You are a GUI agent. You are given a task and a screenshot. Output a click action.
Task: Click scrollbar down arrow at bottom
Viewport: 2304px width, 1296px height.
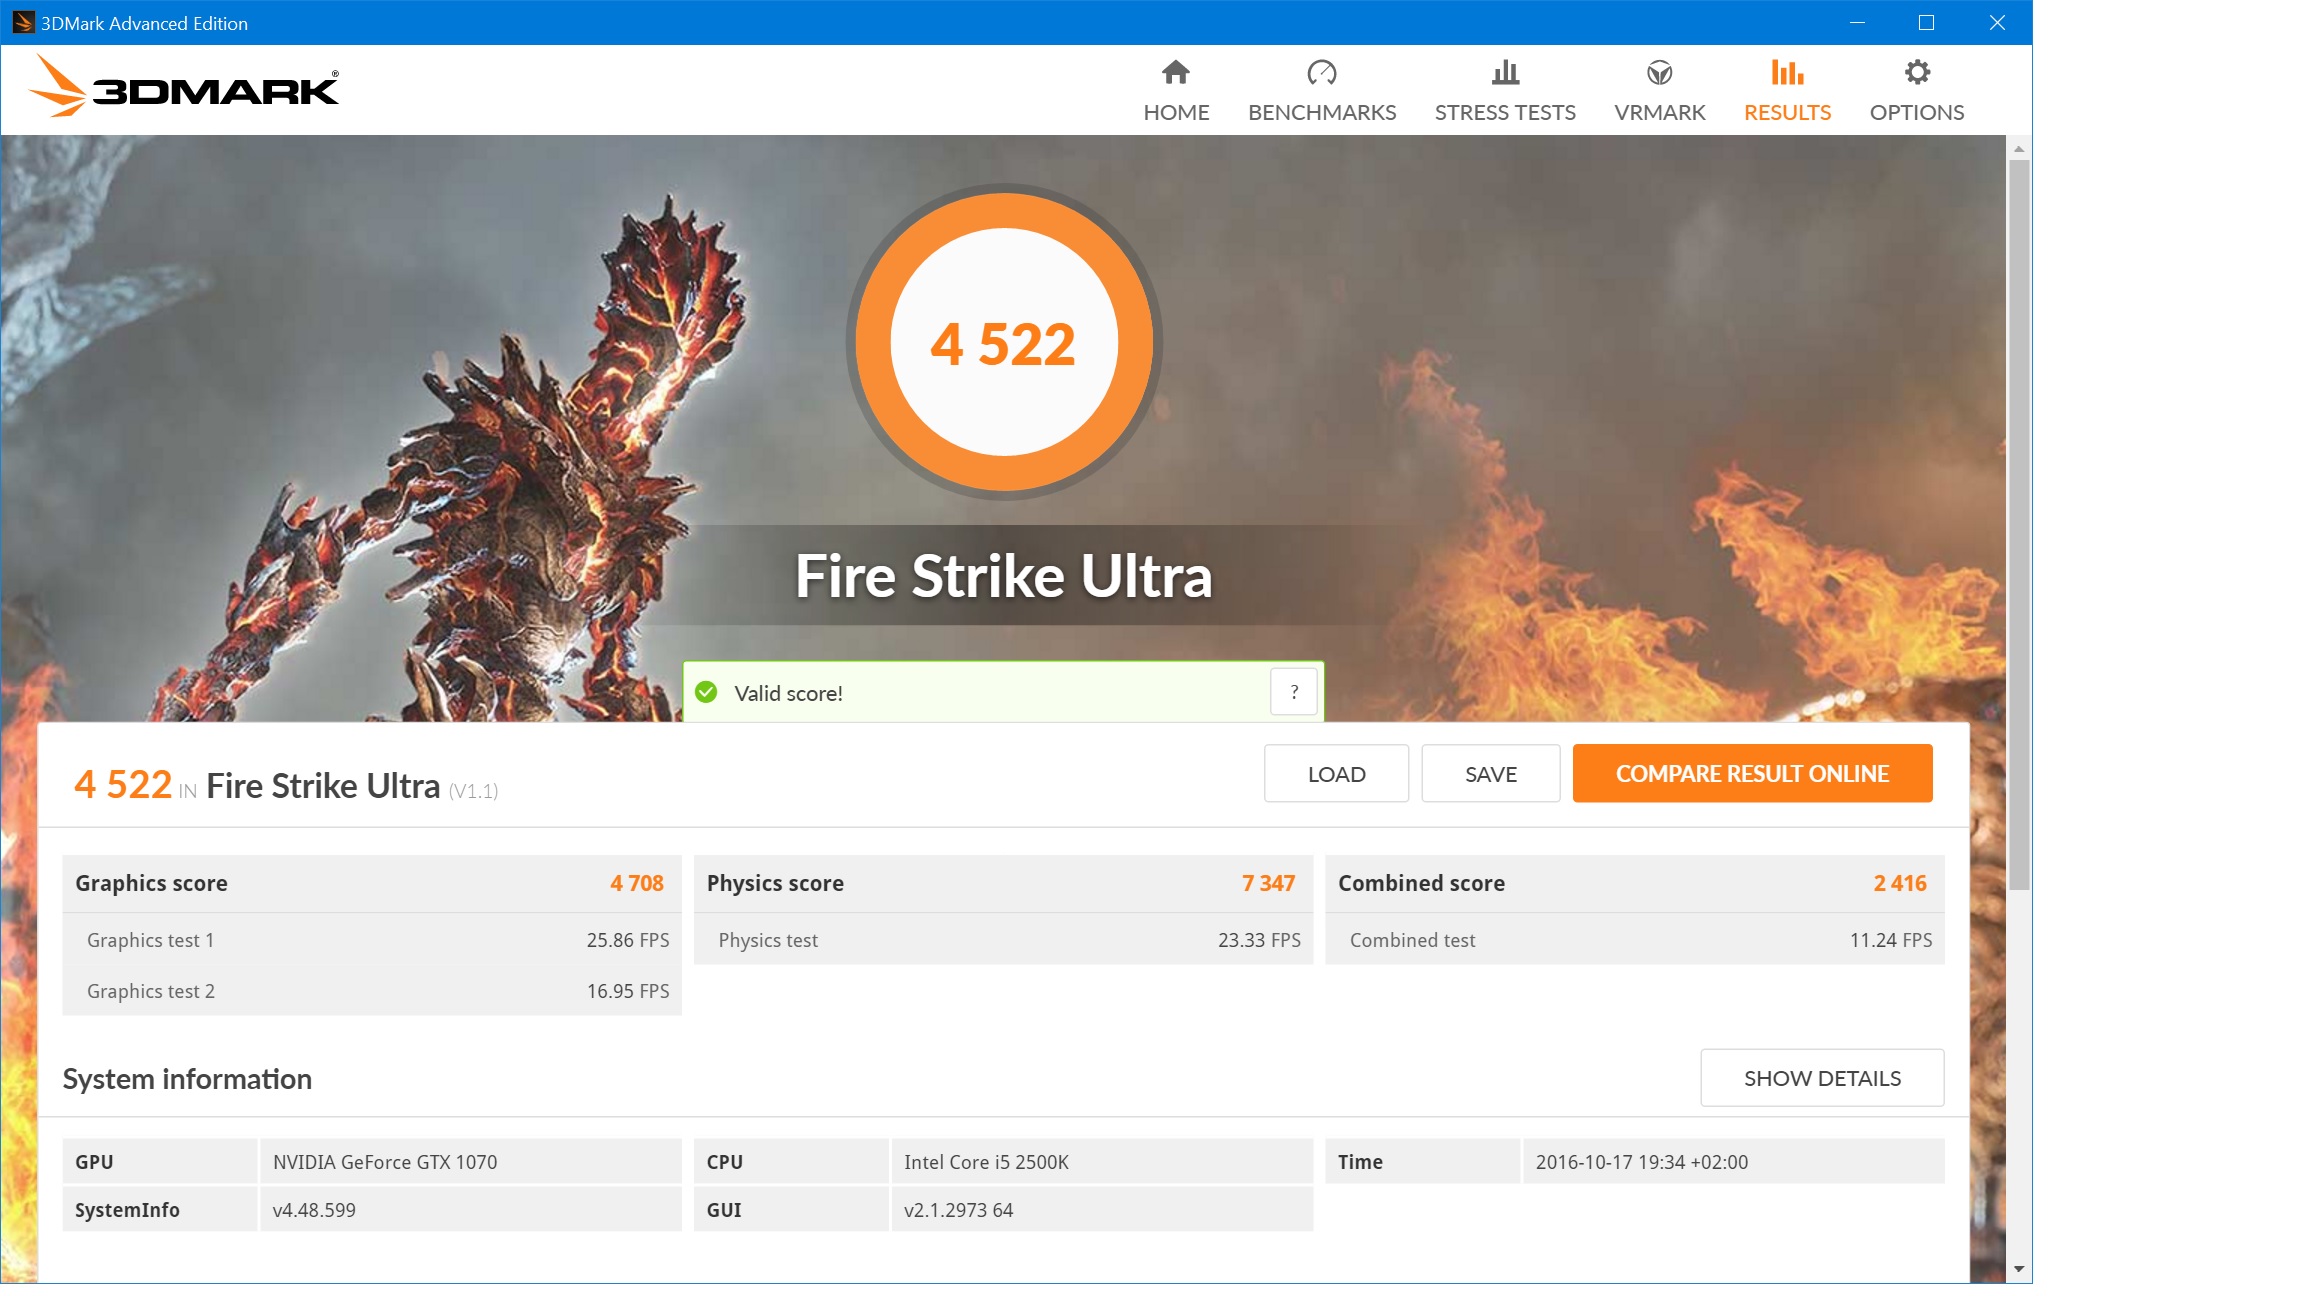(x=2019, y=1269)
